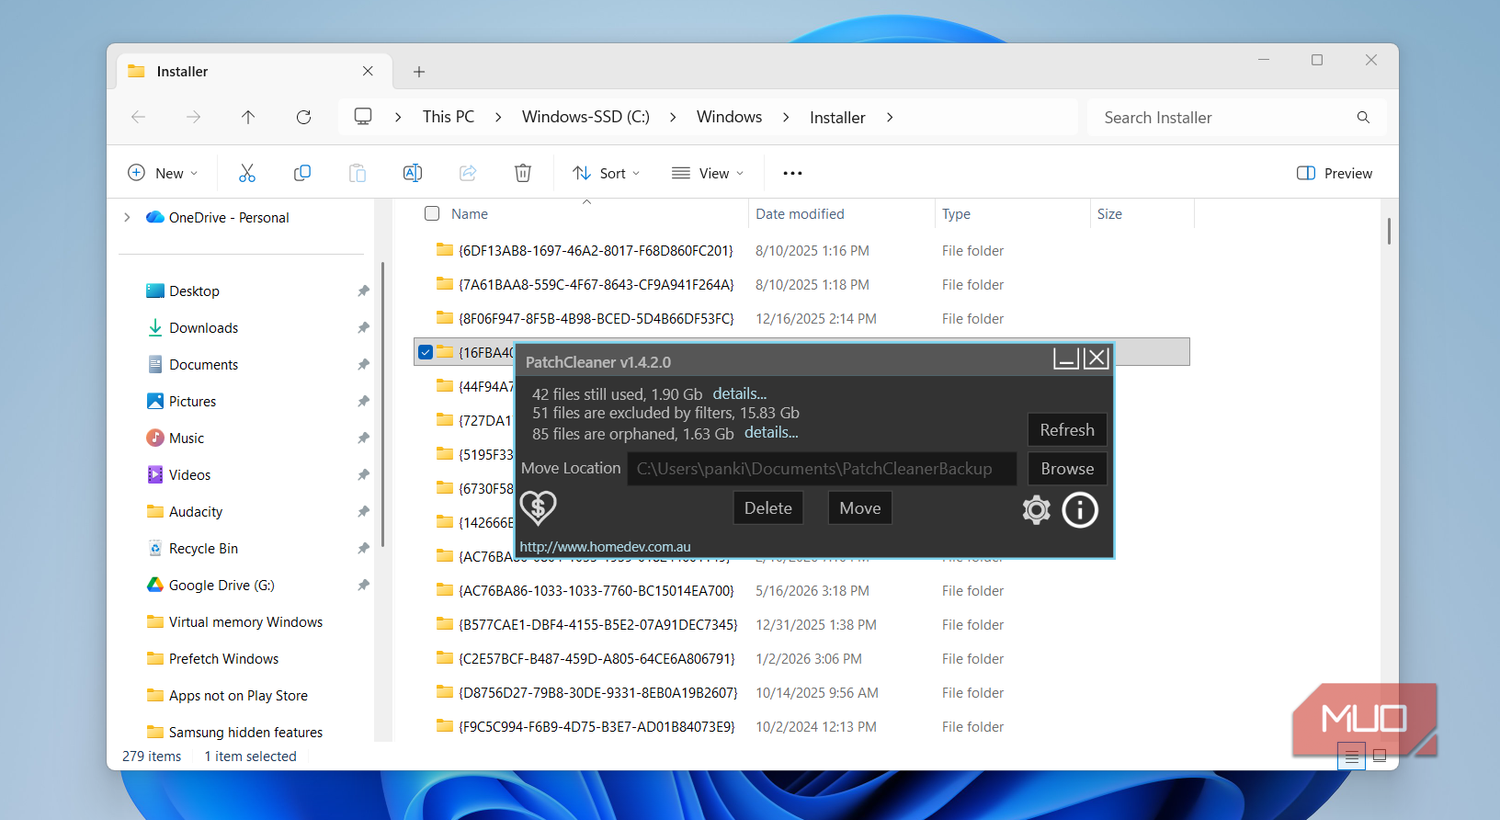Click PatchCleaner Move button

pos(860,508)
